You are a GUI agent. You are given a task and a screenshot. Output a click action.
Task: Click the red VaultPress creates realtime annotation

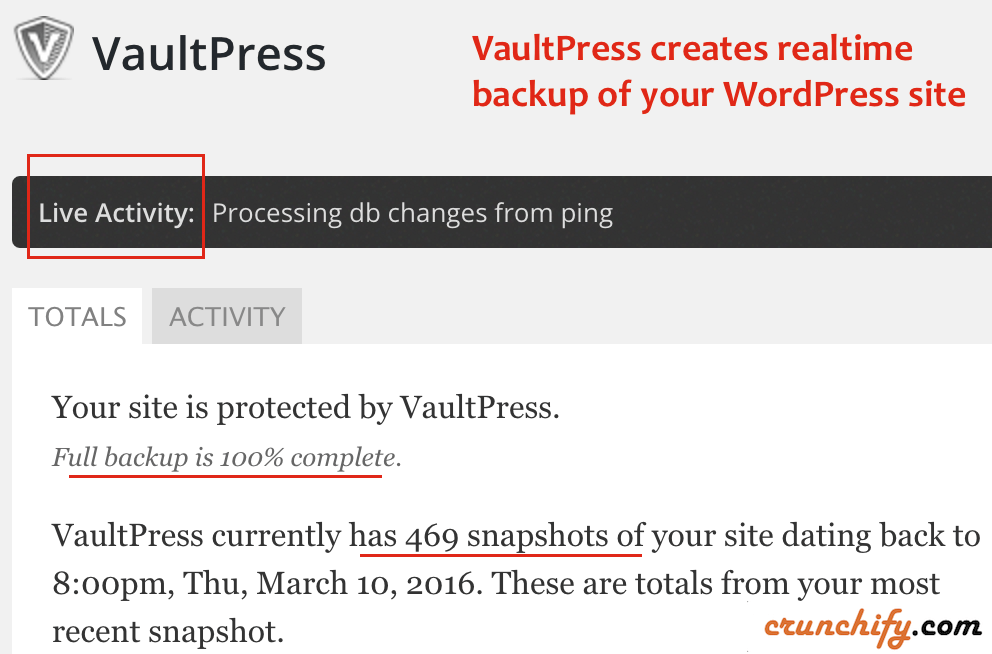coord(692,49)
